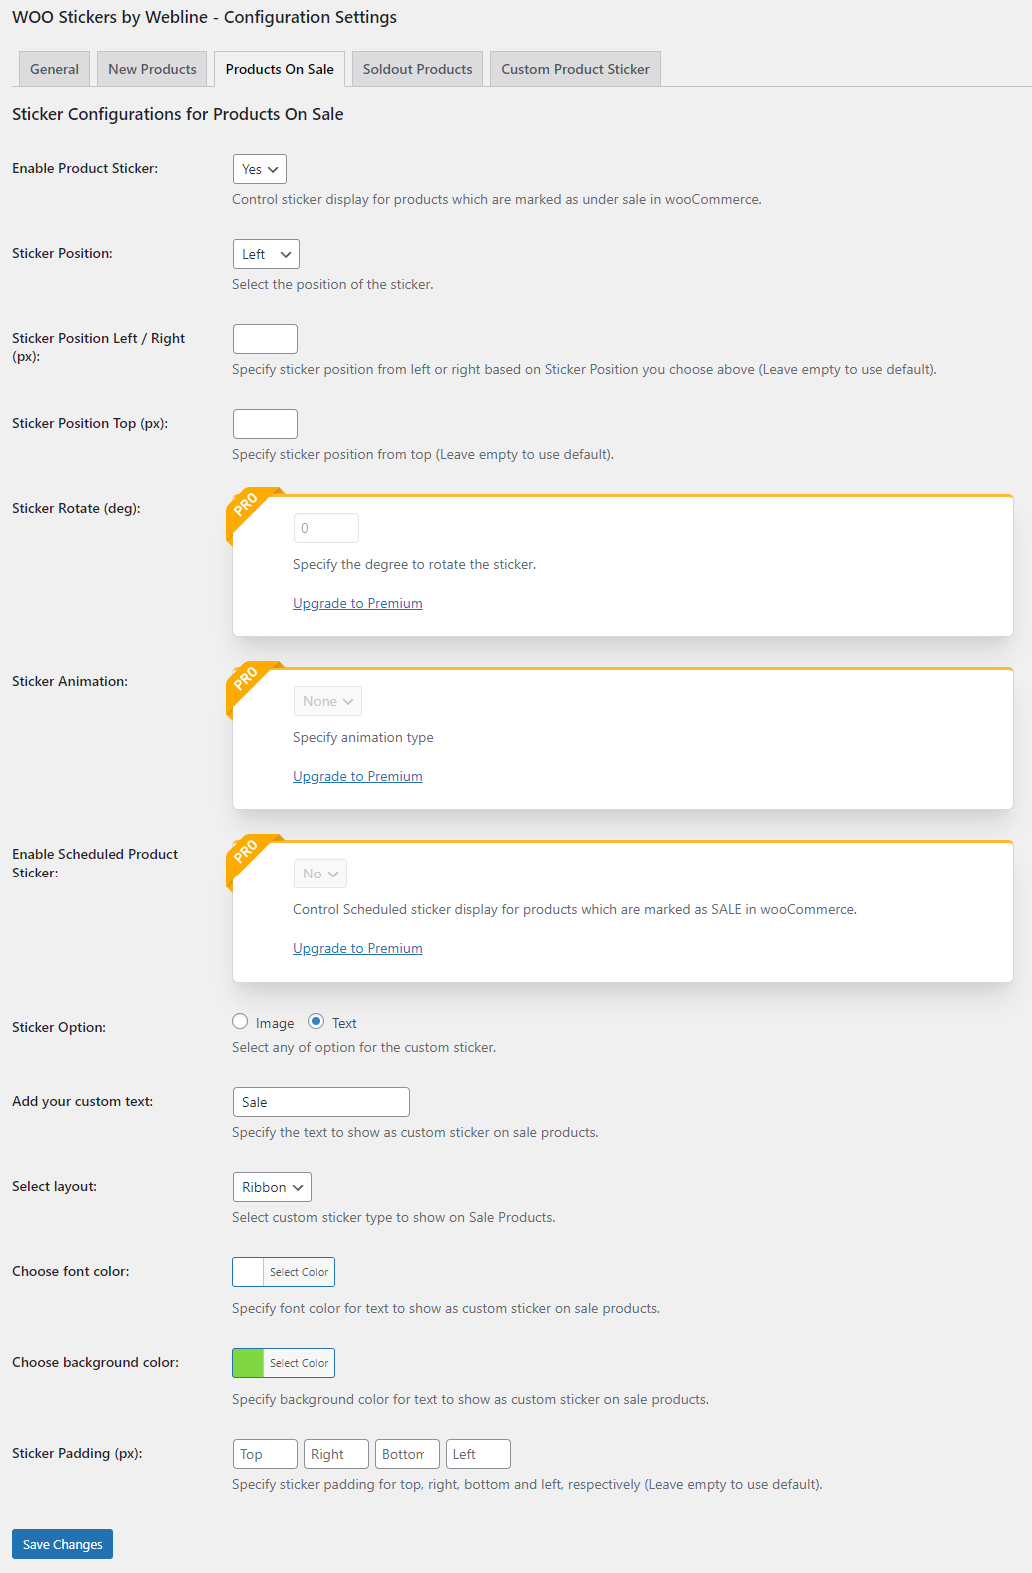Click the Sticker Rotate degree field
1032x1573 pixels.
click(326, 528)
